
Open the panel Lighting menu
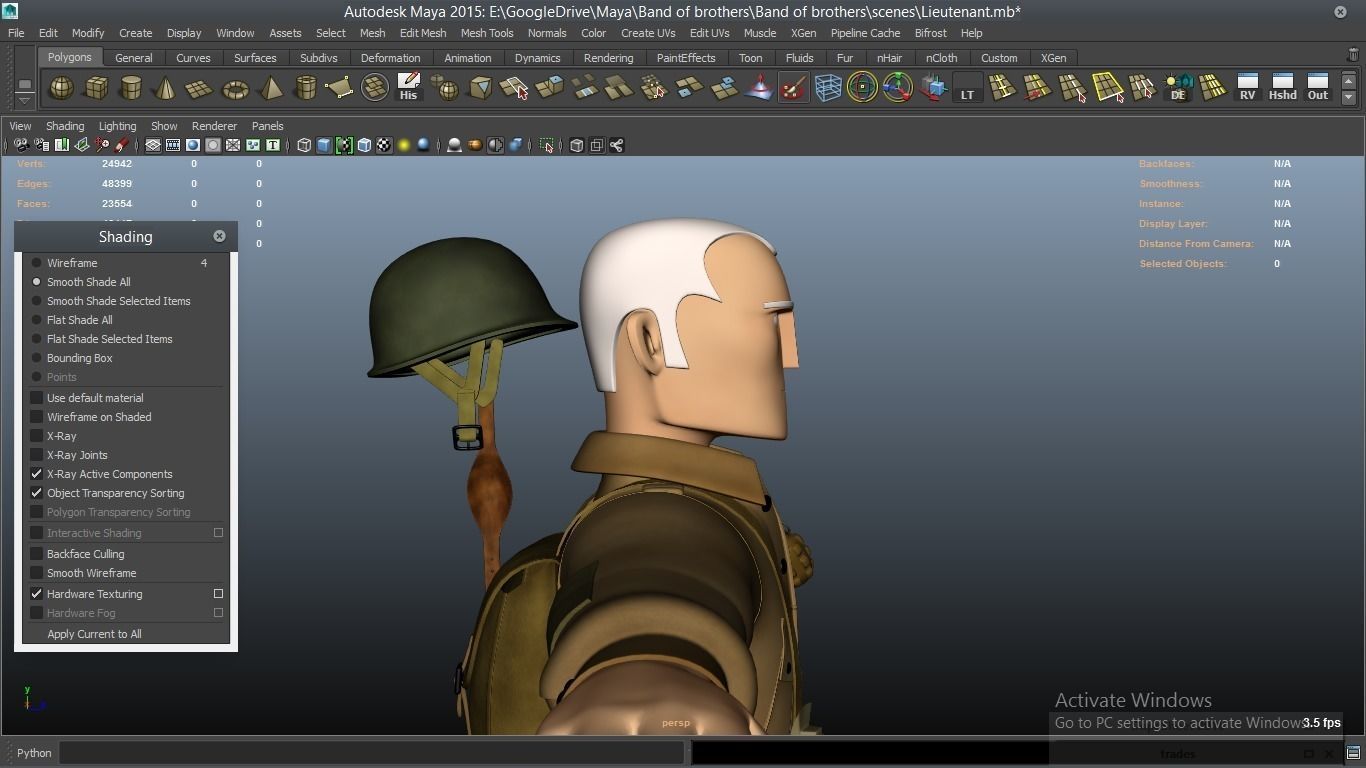coord(117,126)
